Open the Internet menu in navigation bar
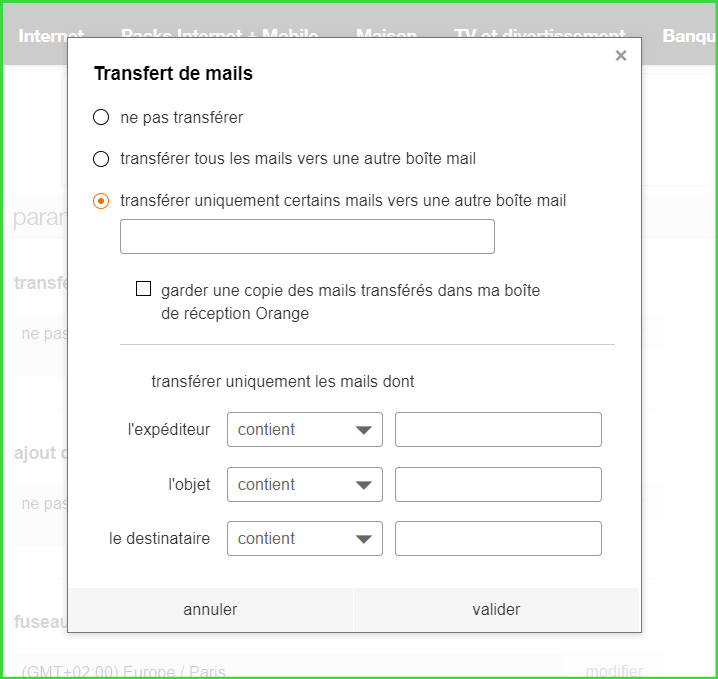This screenshot has width=718, height=679. point(51,36)
